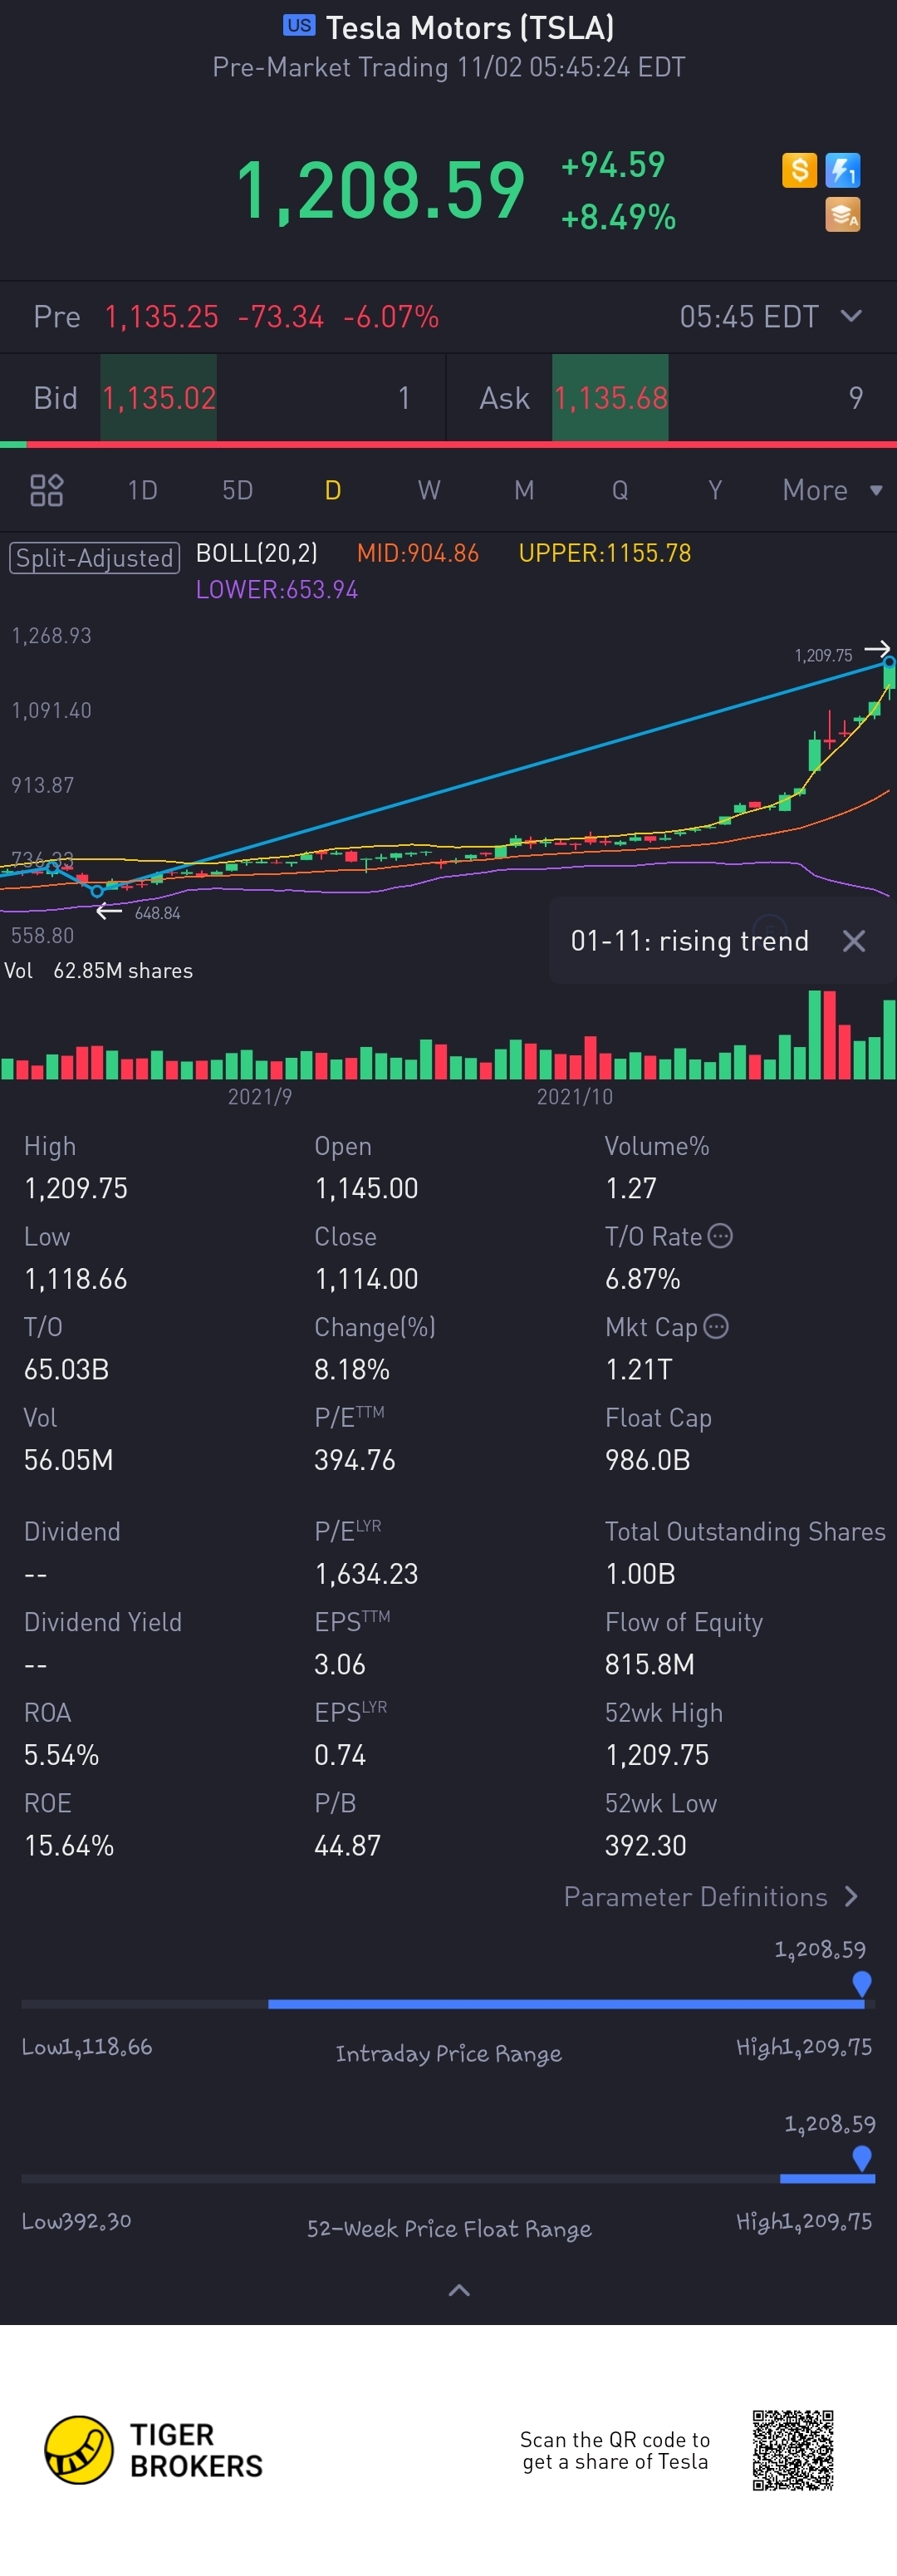Tap the QR code image
Screen dimensions: 897x2576
point(793,2450)
